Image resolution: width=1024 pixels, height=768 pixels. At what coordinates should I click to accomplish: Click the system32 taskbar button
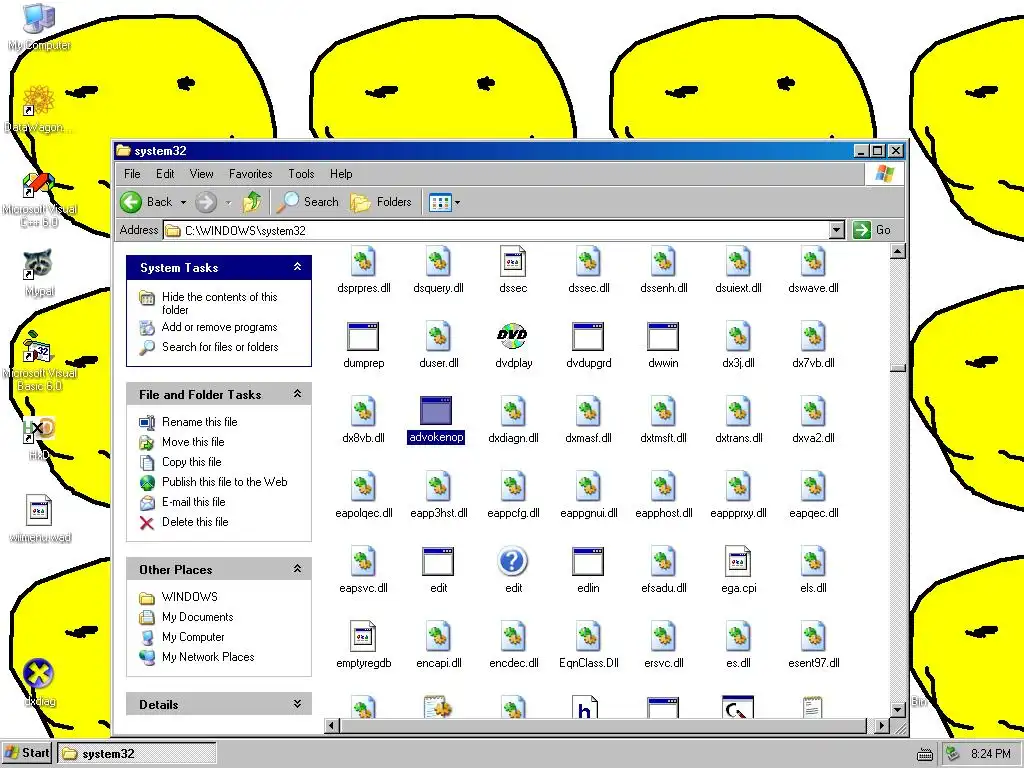point(136,754)
